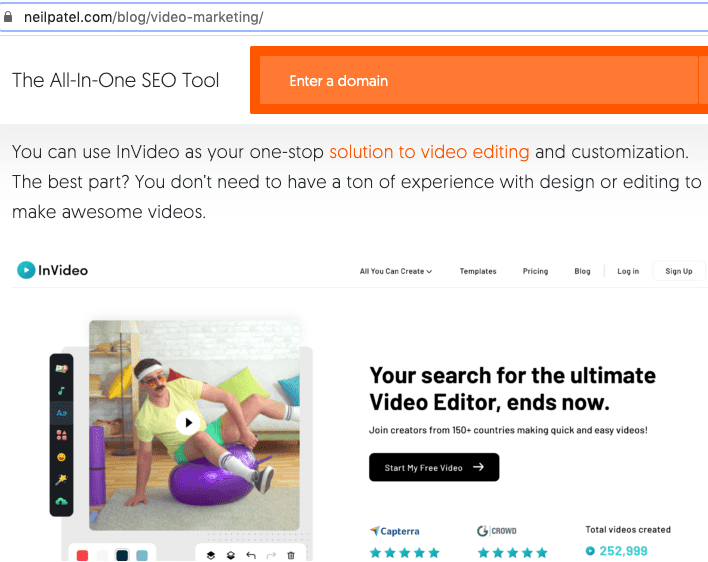Select the shapes icon in sidebar
The width and height of the screenshot is (708, 562).
pos(61,435)
